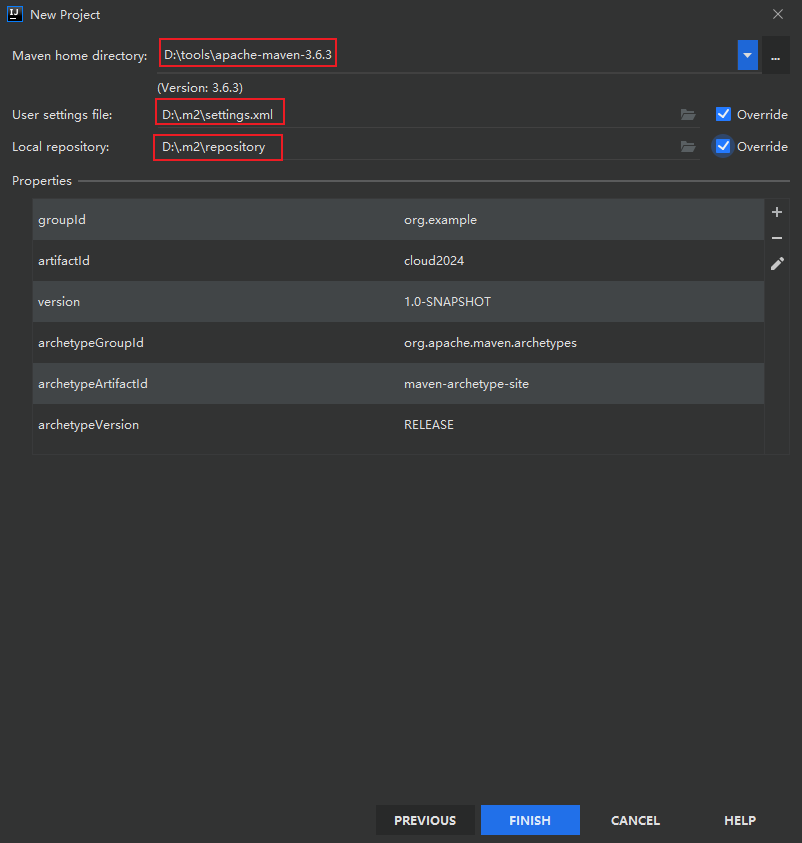Go back with the PREVIOUS button
The height and width of the screenshot is (843, 802).
click(425, 820)
